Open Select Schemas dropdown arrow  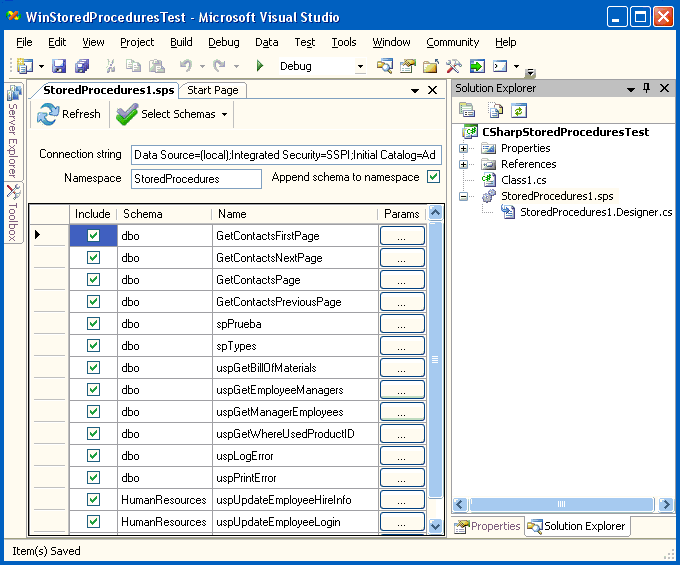click(x=224, y=114)
